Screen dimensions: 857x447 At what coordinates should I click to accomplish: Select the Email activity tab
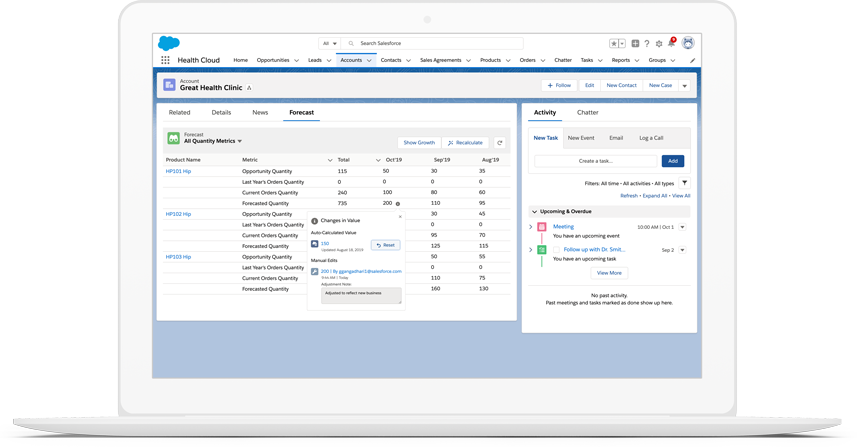click(616, 138)
